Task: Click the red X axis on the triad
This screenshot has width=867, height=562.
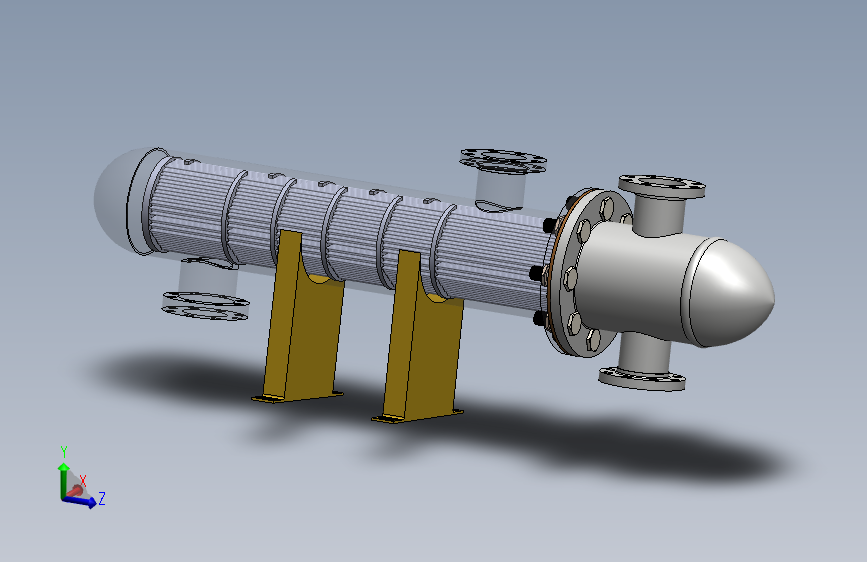Action: (75, 491)
